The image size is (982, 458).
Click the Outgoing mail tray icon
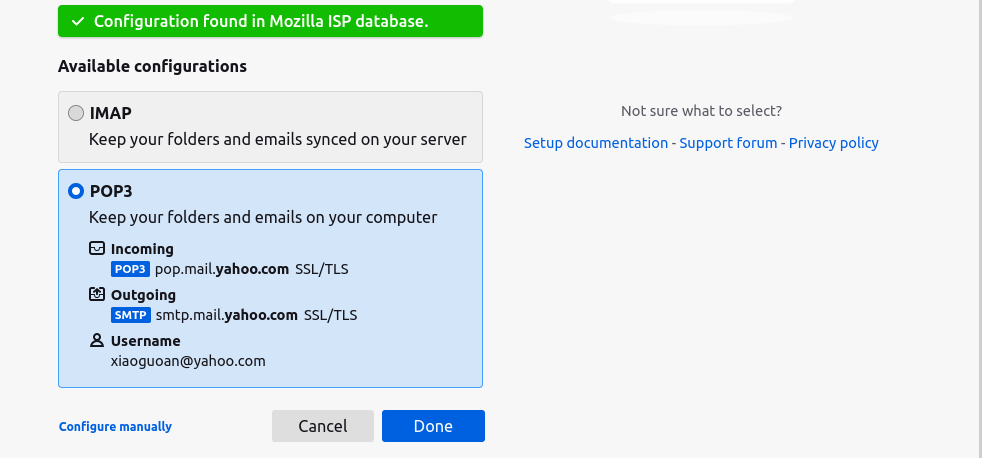point(97,295)
